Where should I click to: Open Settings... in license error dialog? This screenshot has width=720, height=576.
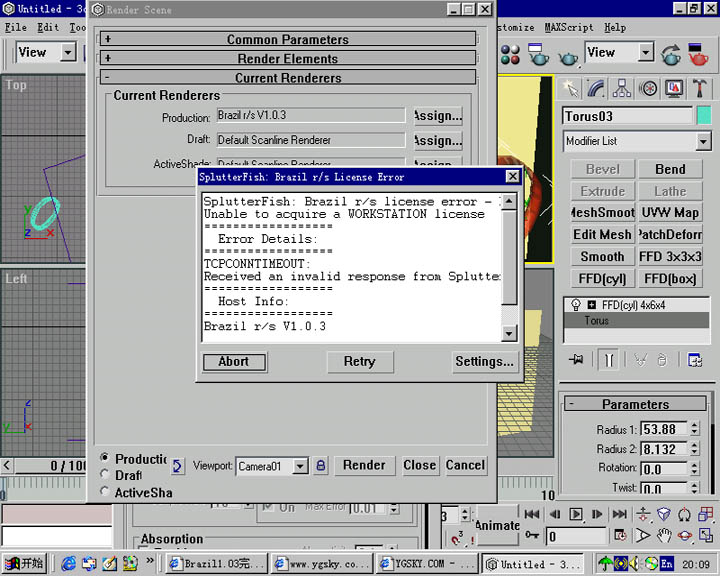485,362
